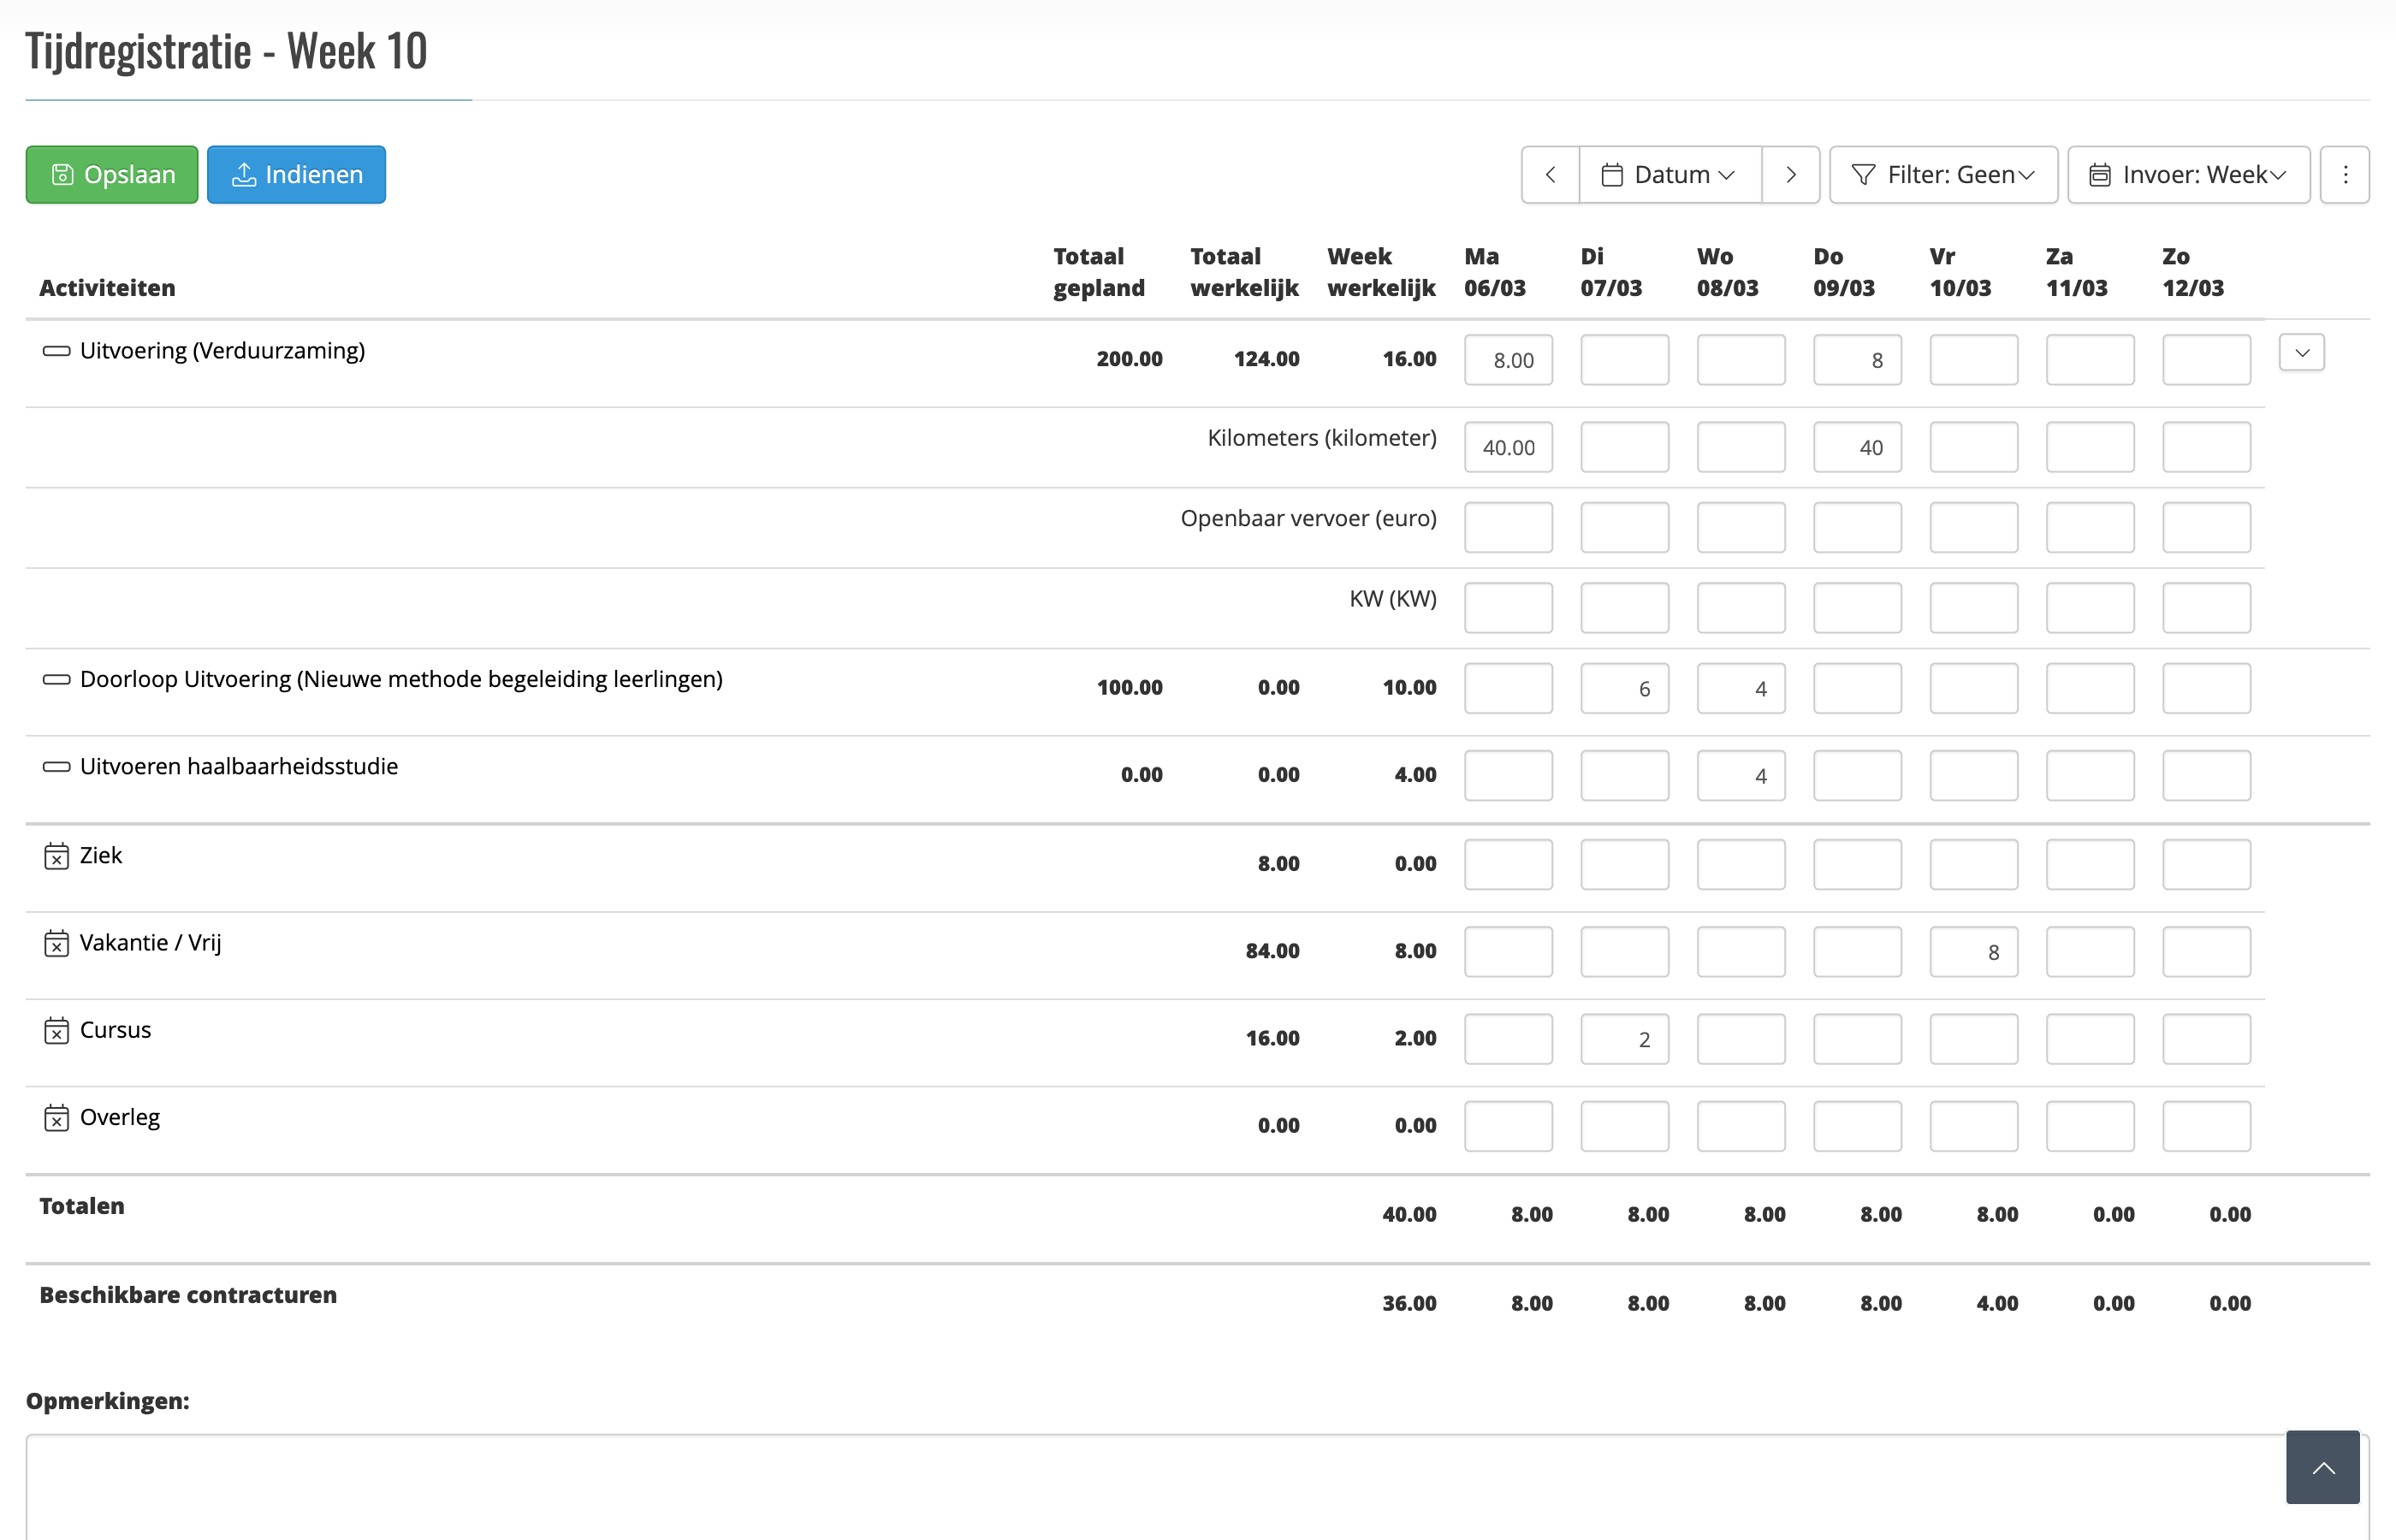Click the Vakantie / Vrij calendar icon
The height and width of the screenshot is (1540, 2396).
[56, 943]
